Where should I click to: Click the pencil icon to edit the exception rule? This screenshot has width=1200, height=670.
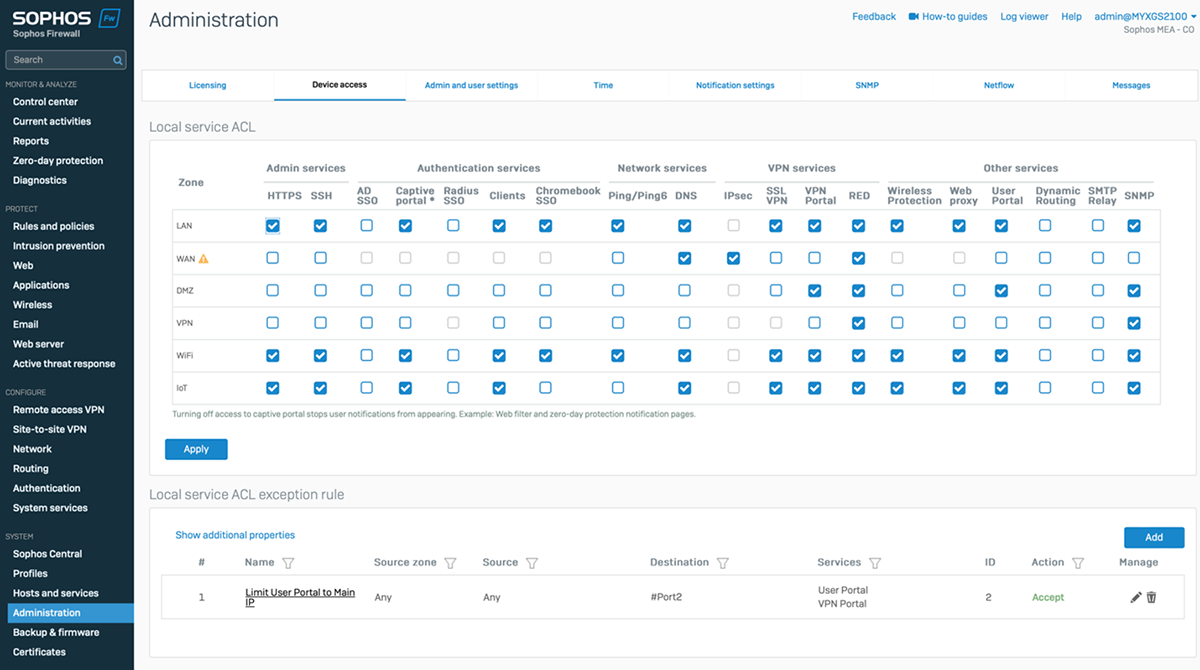coord(1135,597)
